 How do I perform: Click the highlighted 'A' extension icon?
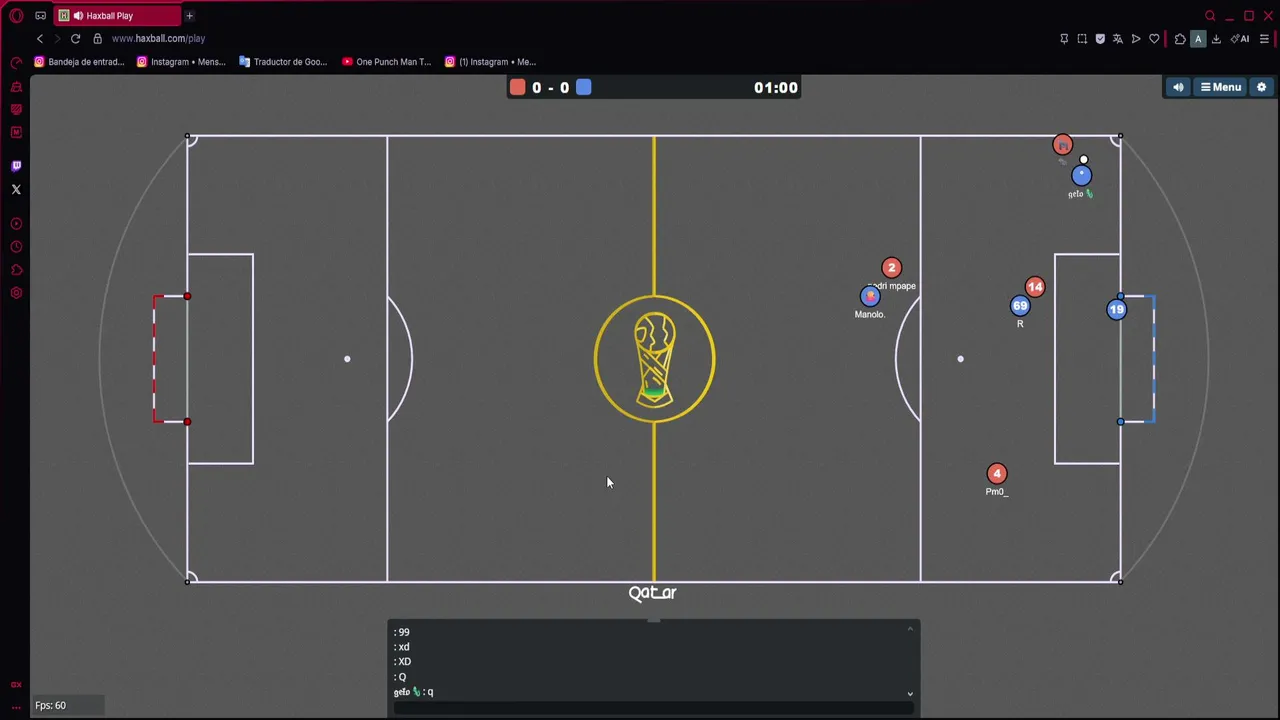point(1198,39)
